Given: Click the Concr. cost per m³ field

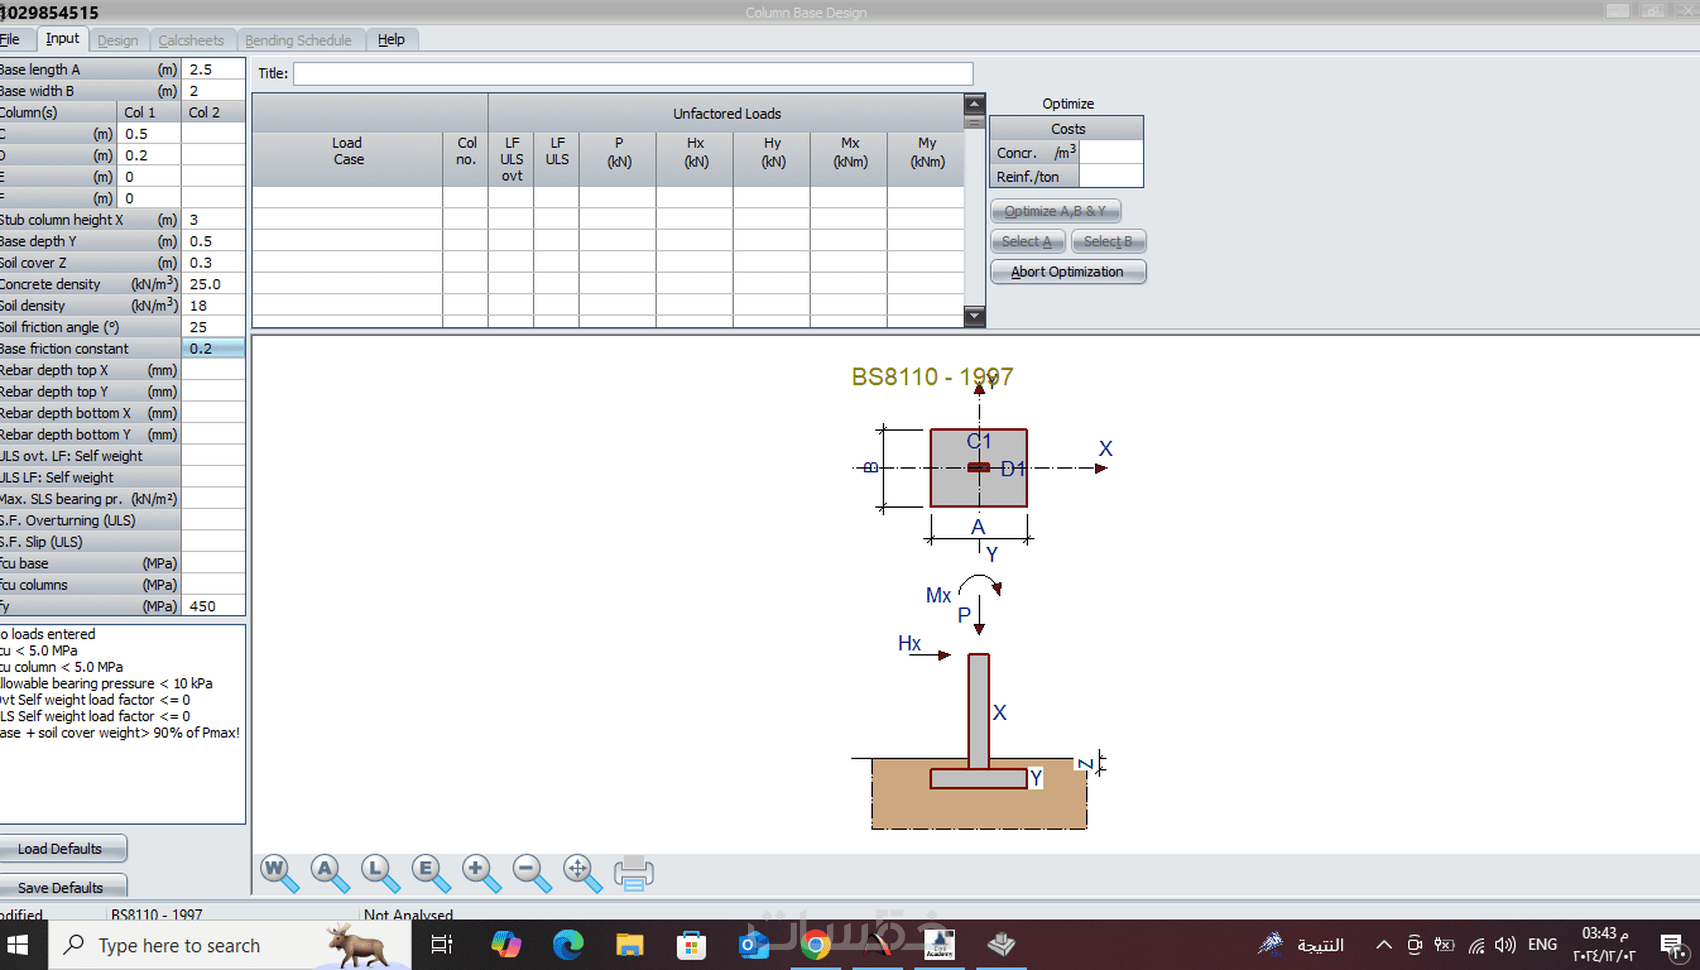Looking at the screenshot, I should click(1111, 152).
